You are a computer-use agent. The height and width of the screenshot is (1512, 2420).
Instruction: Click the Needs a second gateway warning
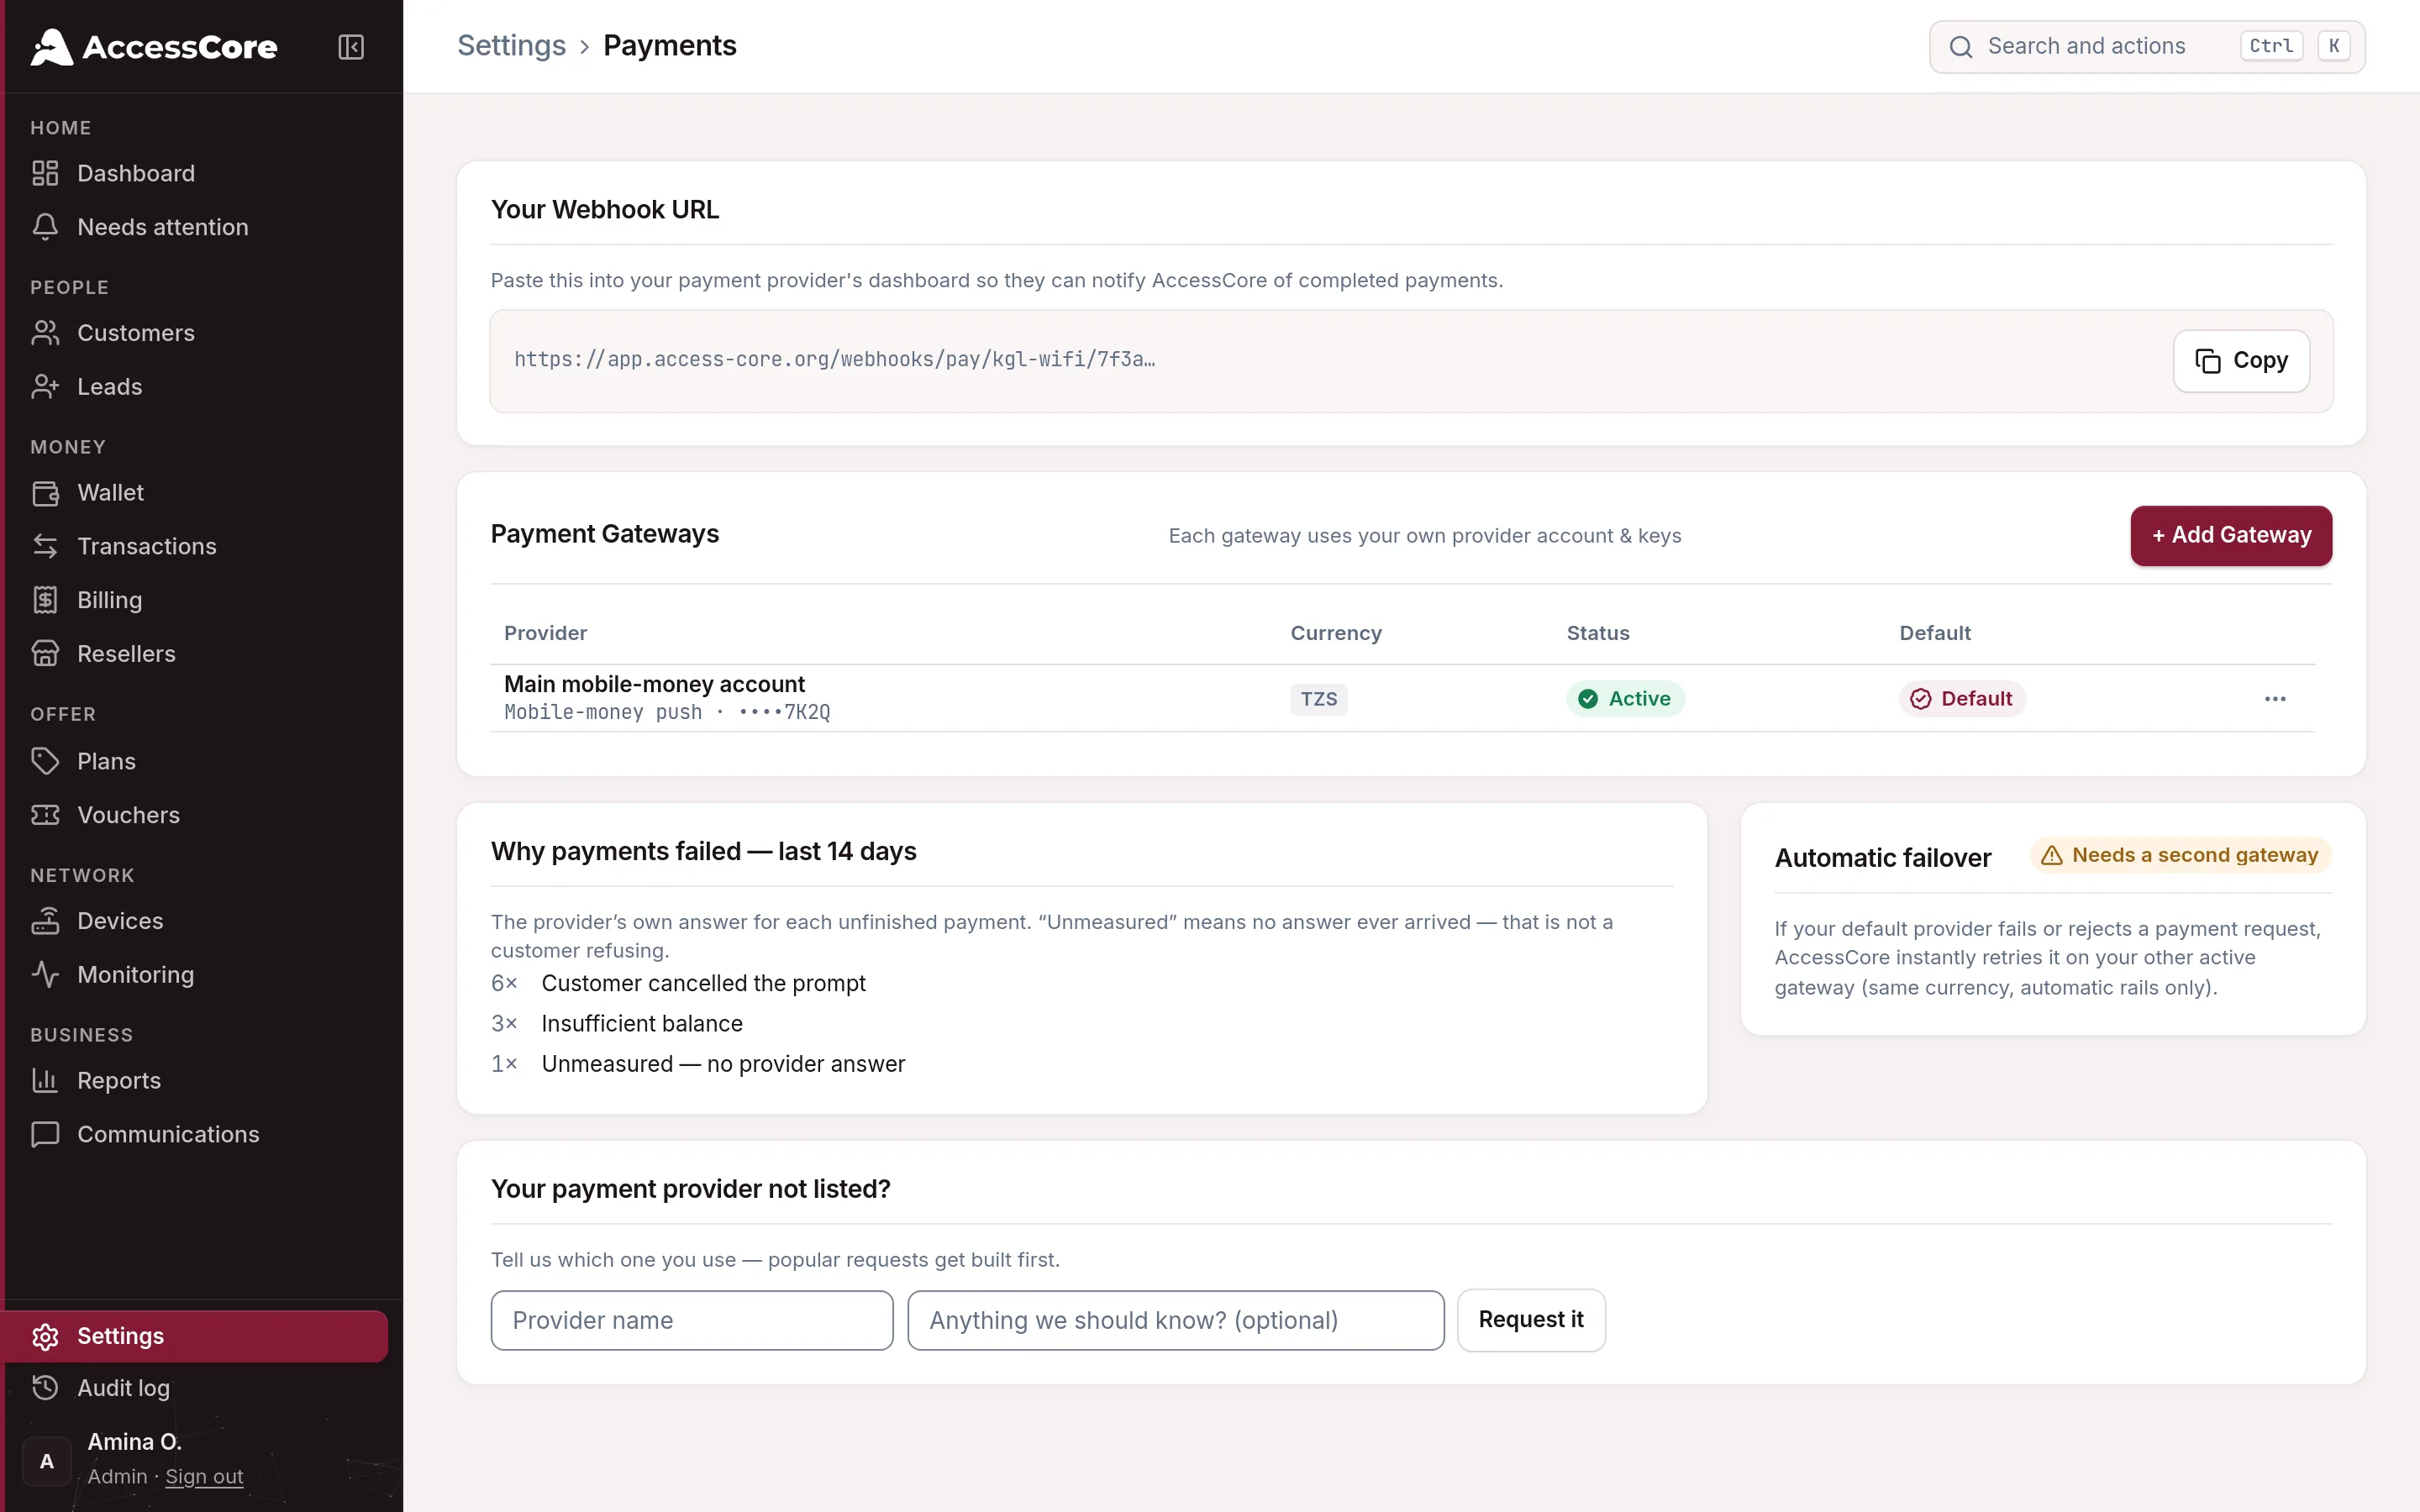2180,856
